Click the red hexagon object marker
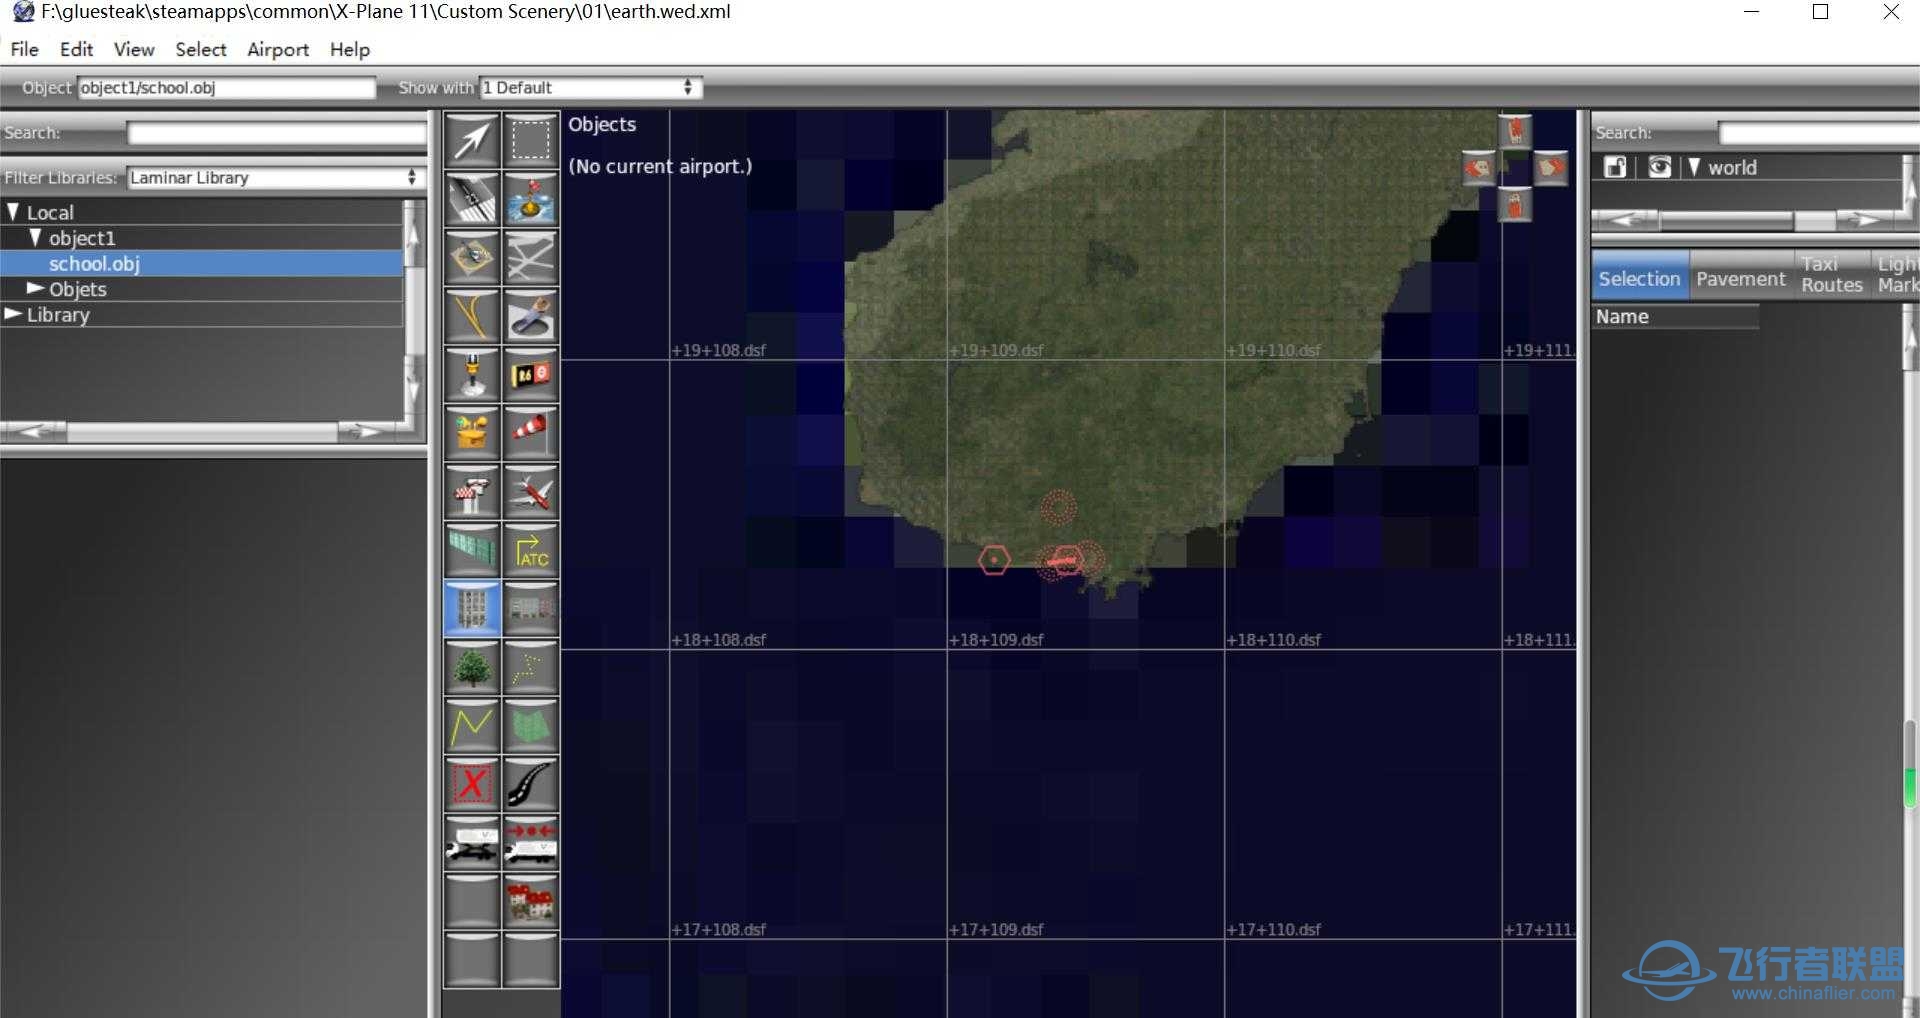 (x=994, y=560)
